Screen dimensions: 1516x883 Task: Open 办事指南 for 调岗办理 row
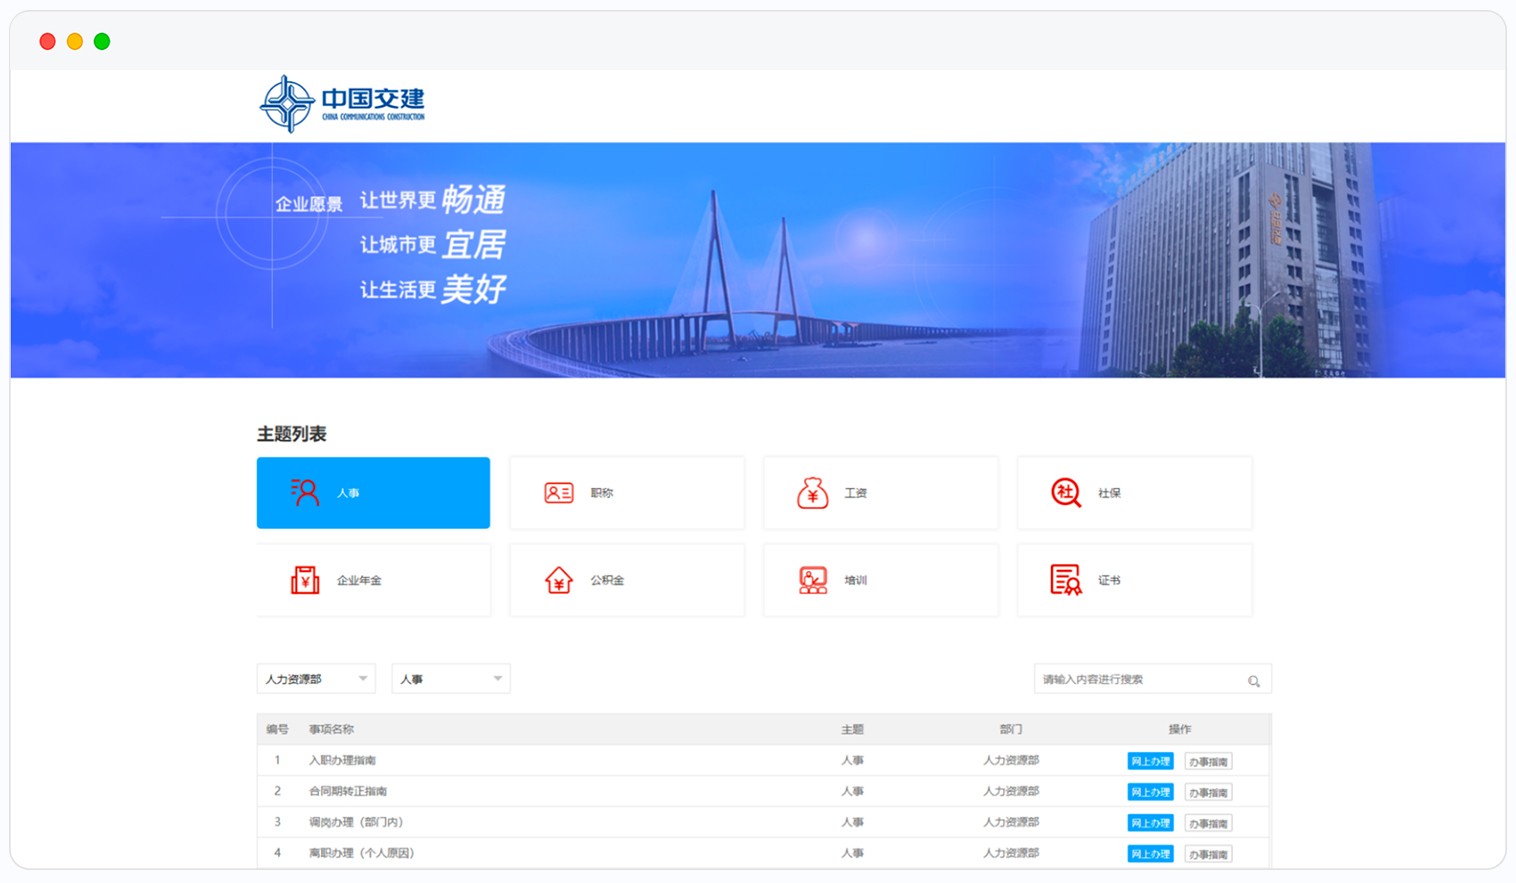coord(1208,824)
